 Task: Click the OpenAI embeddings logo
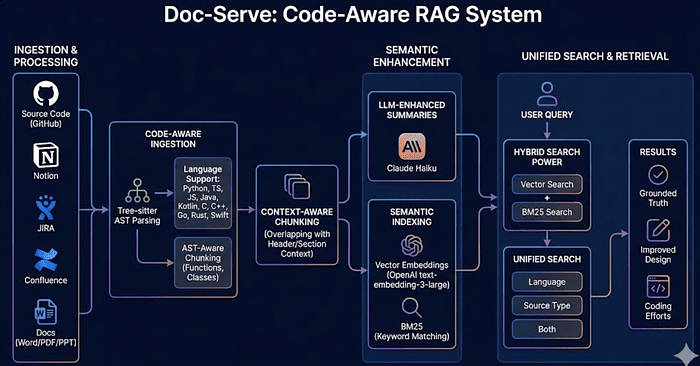[412, 246]
